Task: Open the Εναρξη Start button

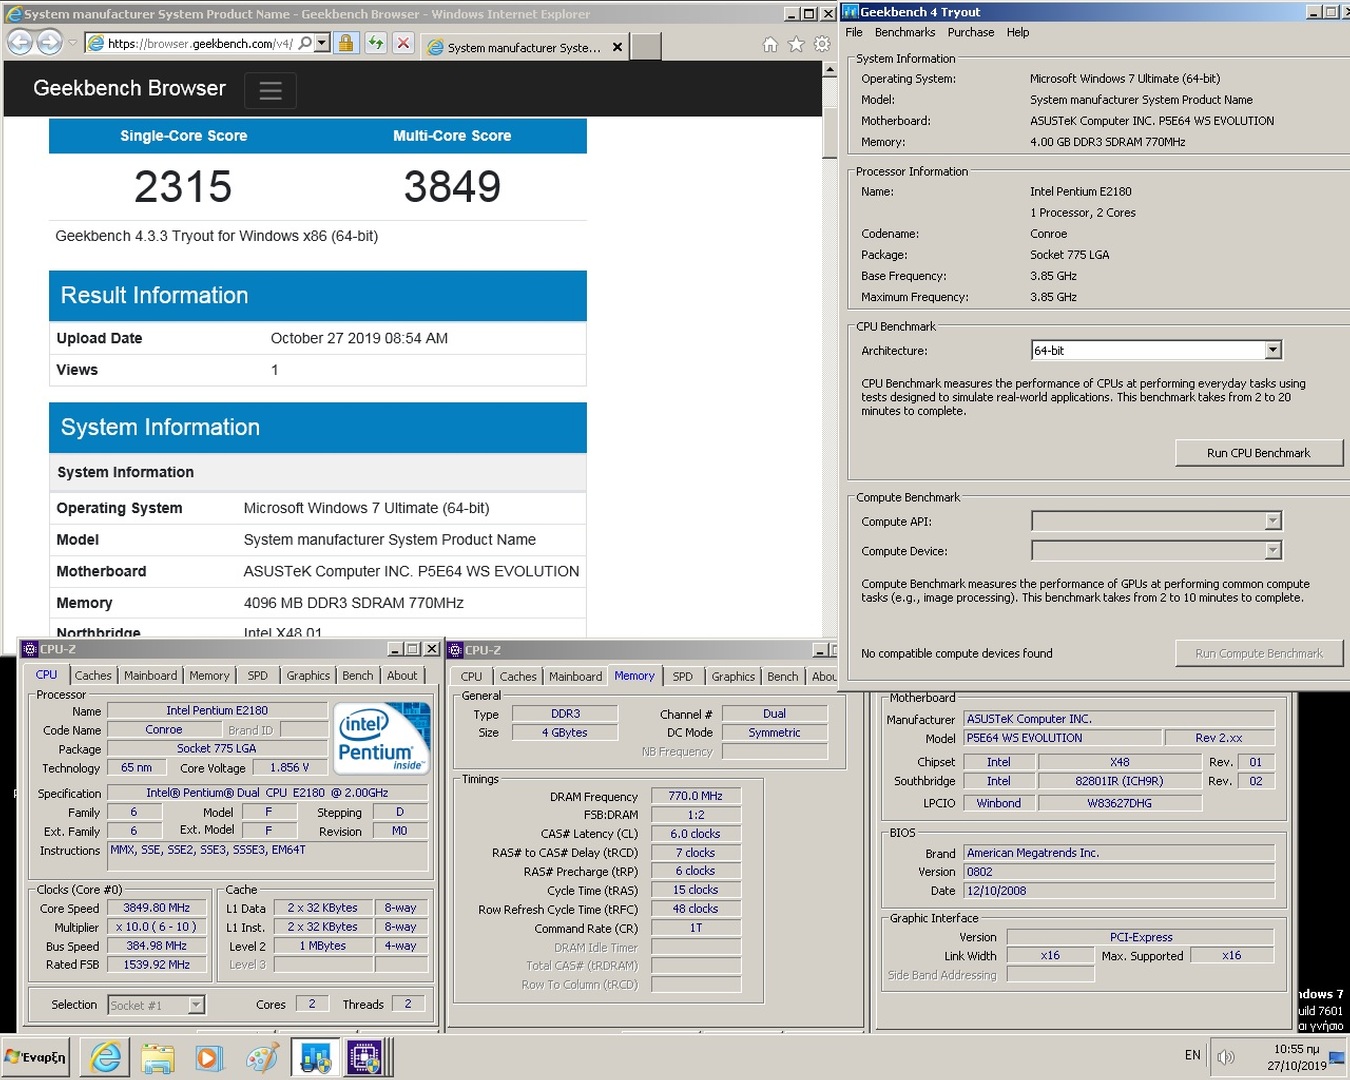Action: [36, 1057]
